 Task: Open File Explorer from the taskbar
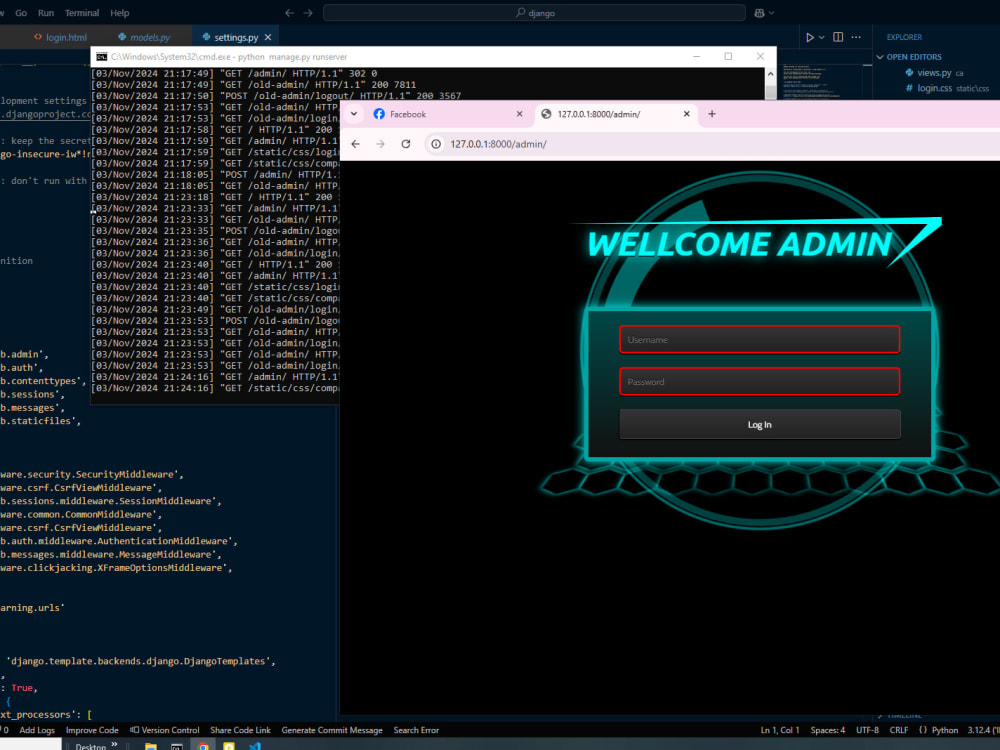coord(151,746)
